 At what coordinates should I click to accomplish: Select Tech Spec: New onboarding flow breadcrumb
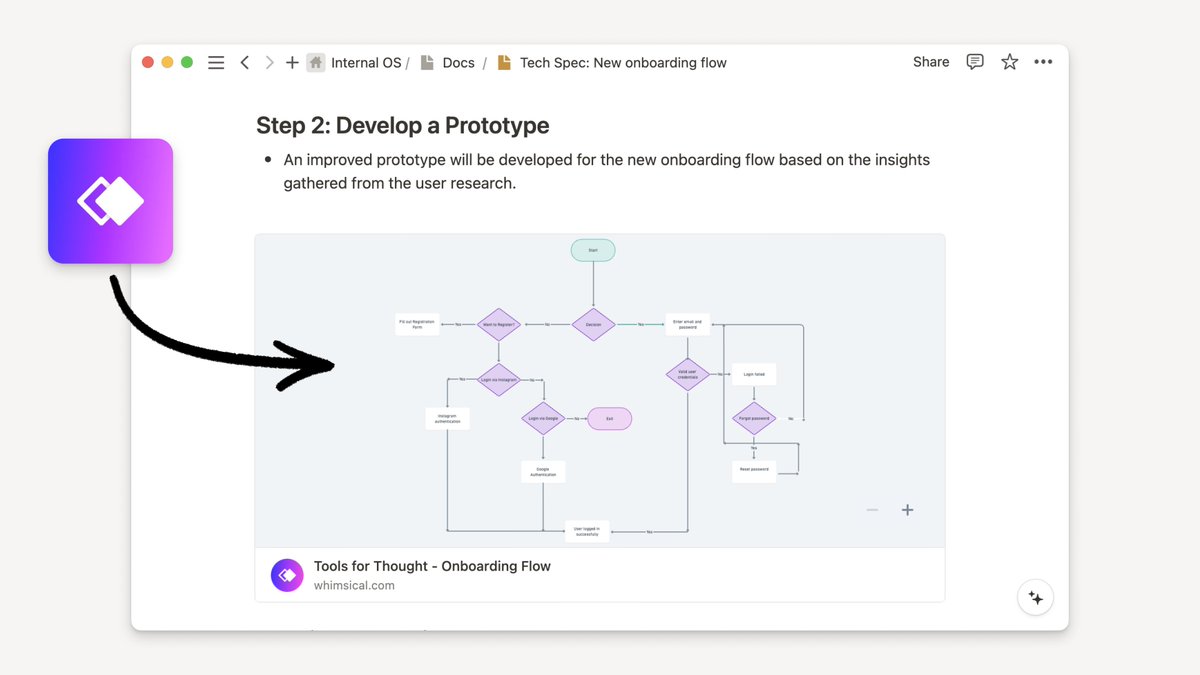pyautogui.click(x=623, y=62)
